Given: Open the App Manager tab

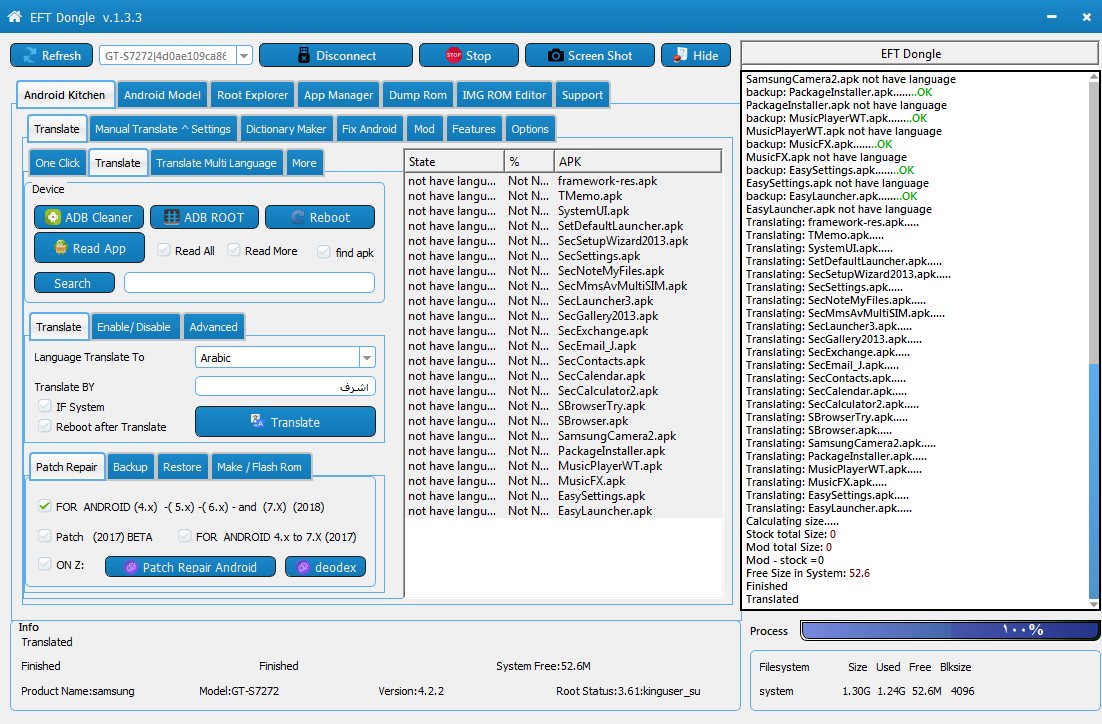Looking at the screenshot, I should point(338,95).
